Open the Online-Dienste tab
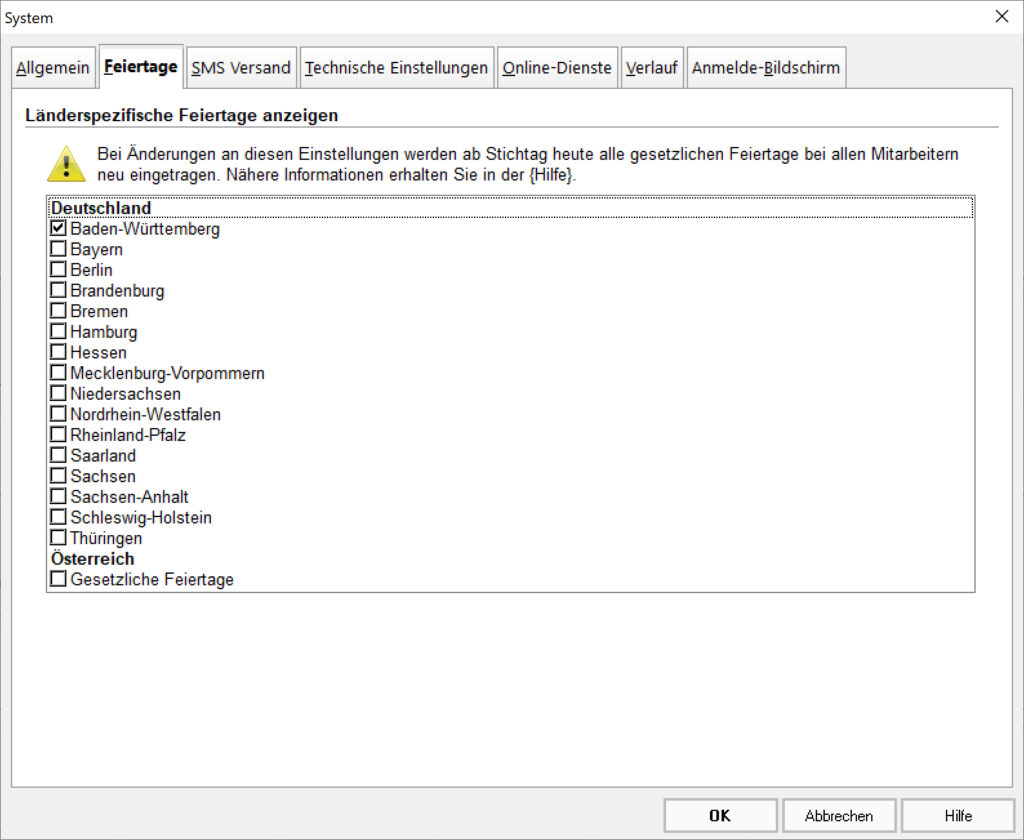The height and width of the screenshot is (840, 1024). tap(557, 68)
